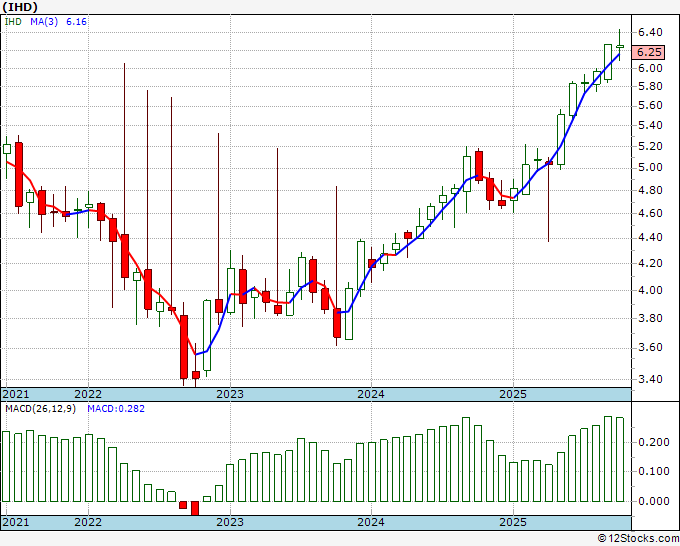This screenshot has width=680, height=546.
Task: Select the 2023 marker on the price timeline
Action: (230, 394)
